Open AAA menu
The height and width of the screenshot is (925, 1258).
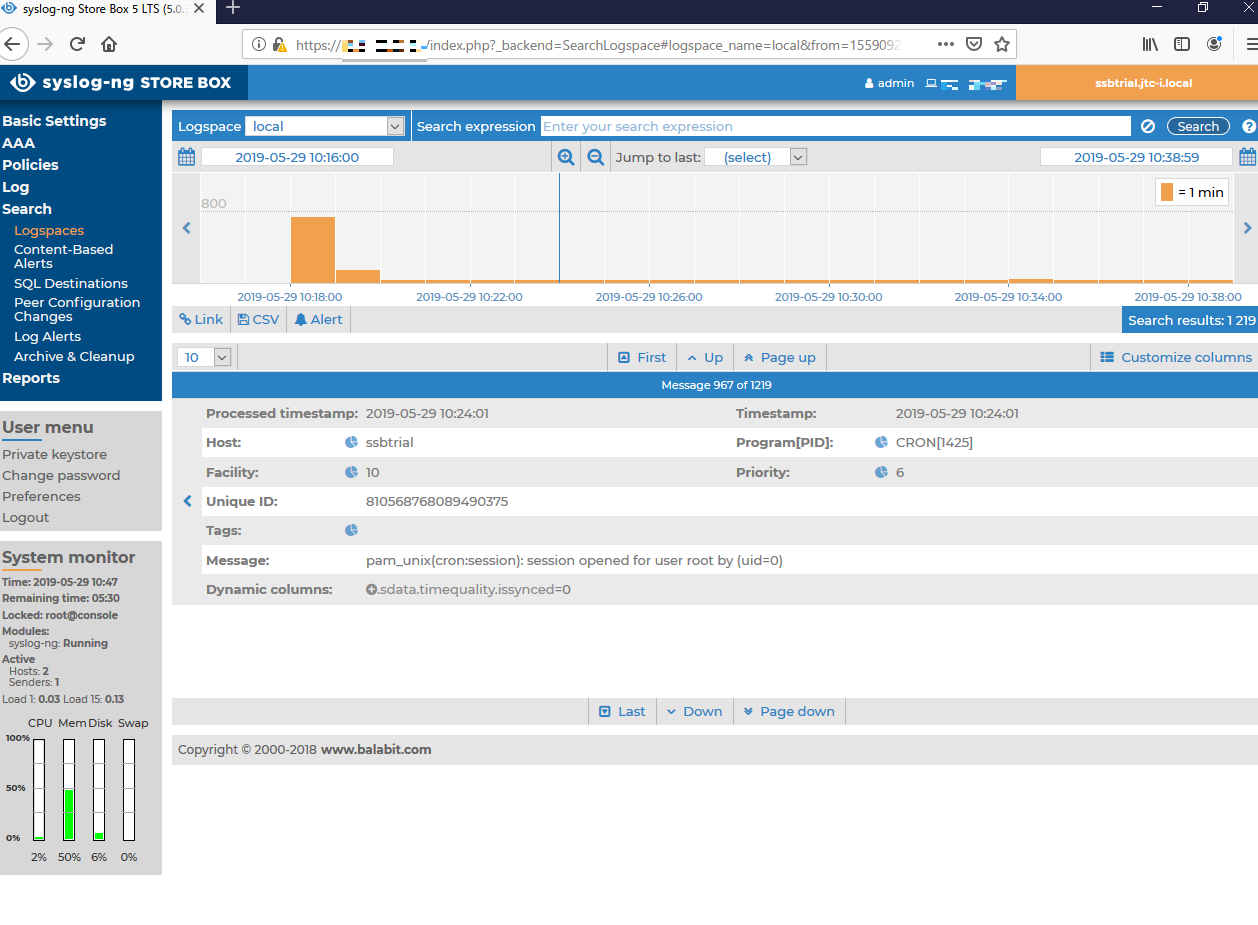coord(18,143)
